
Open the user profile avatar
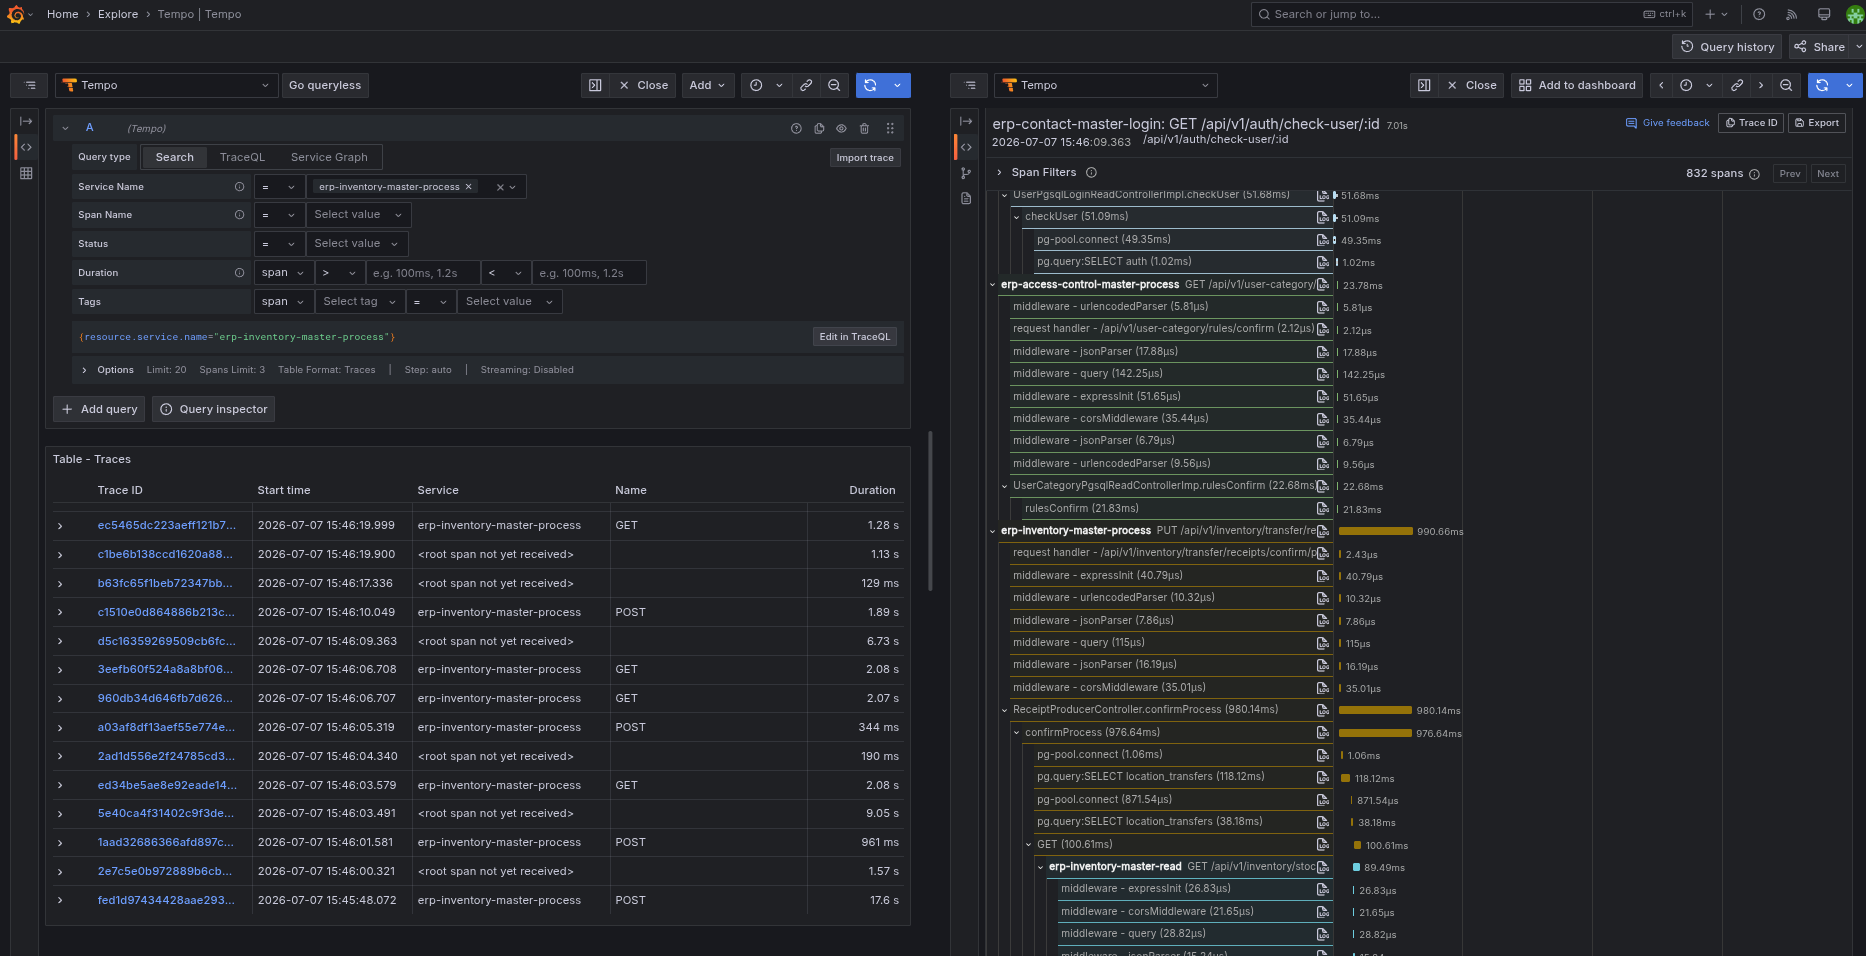[x=1854, y=14]
